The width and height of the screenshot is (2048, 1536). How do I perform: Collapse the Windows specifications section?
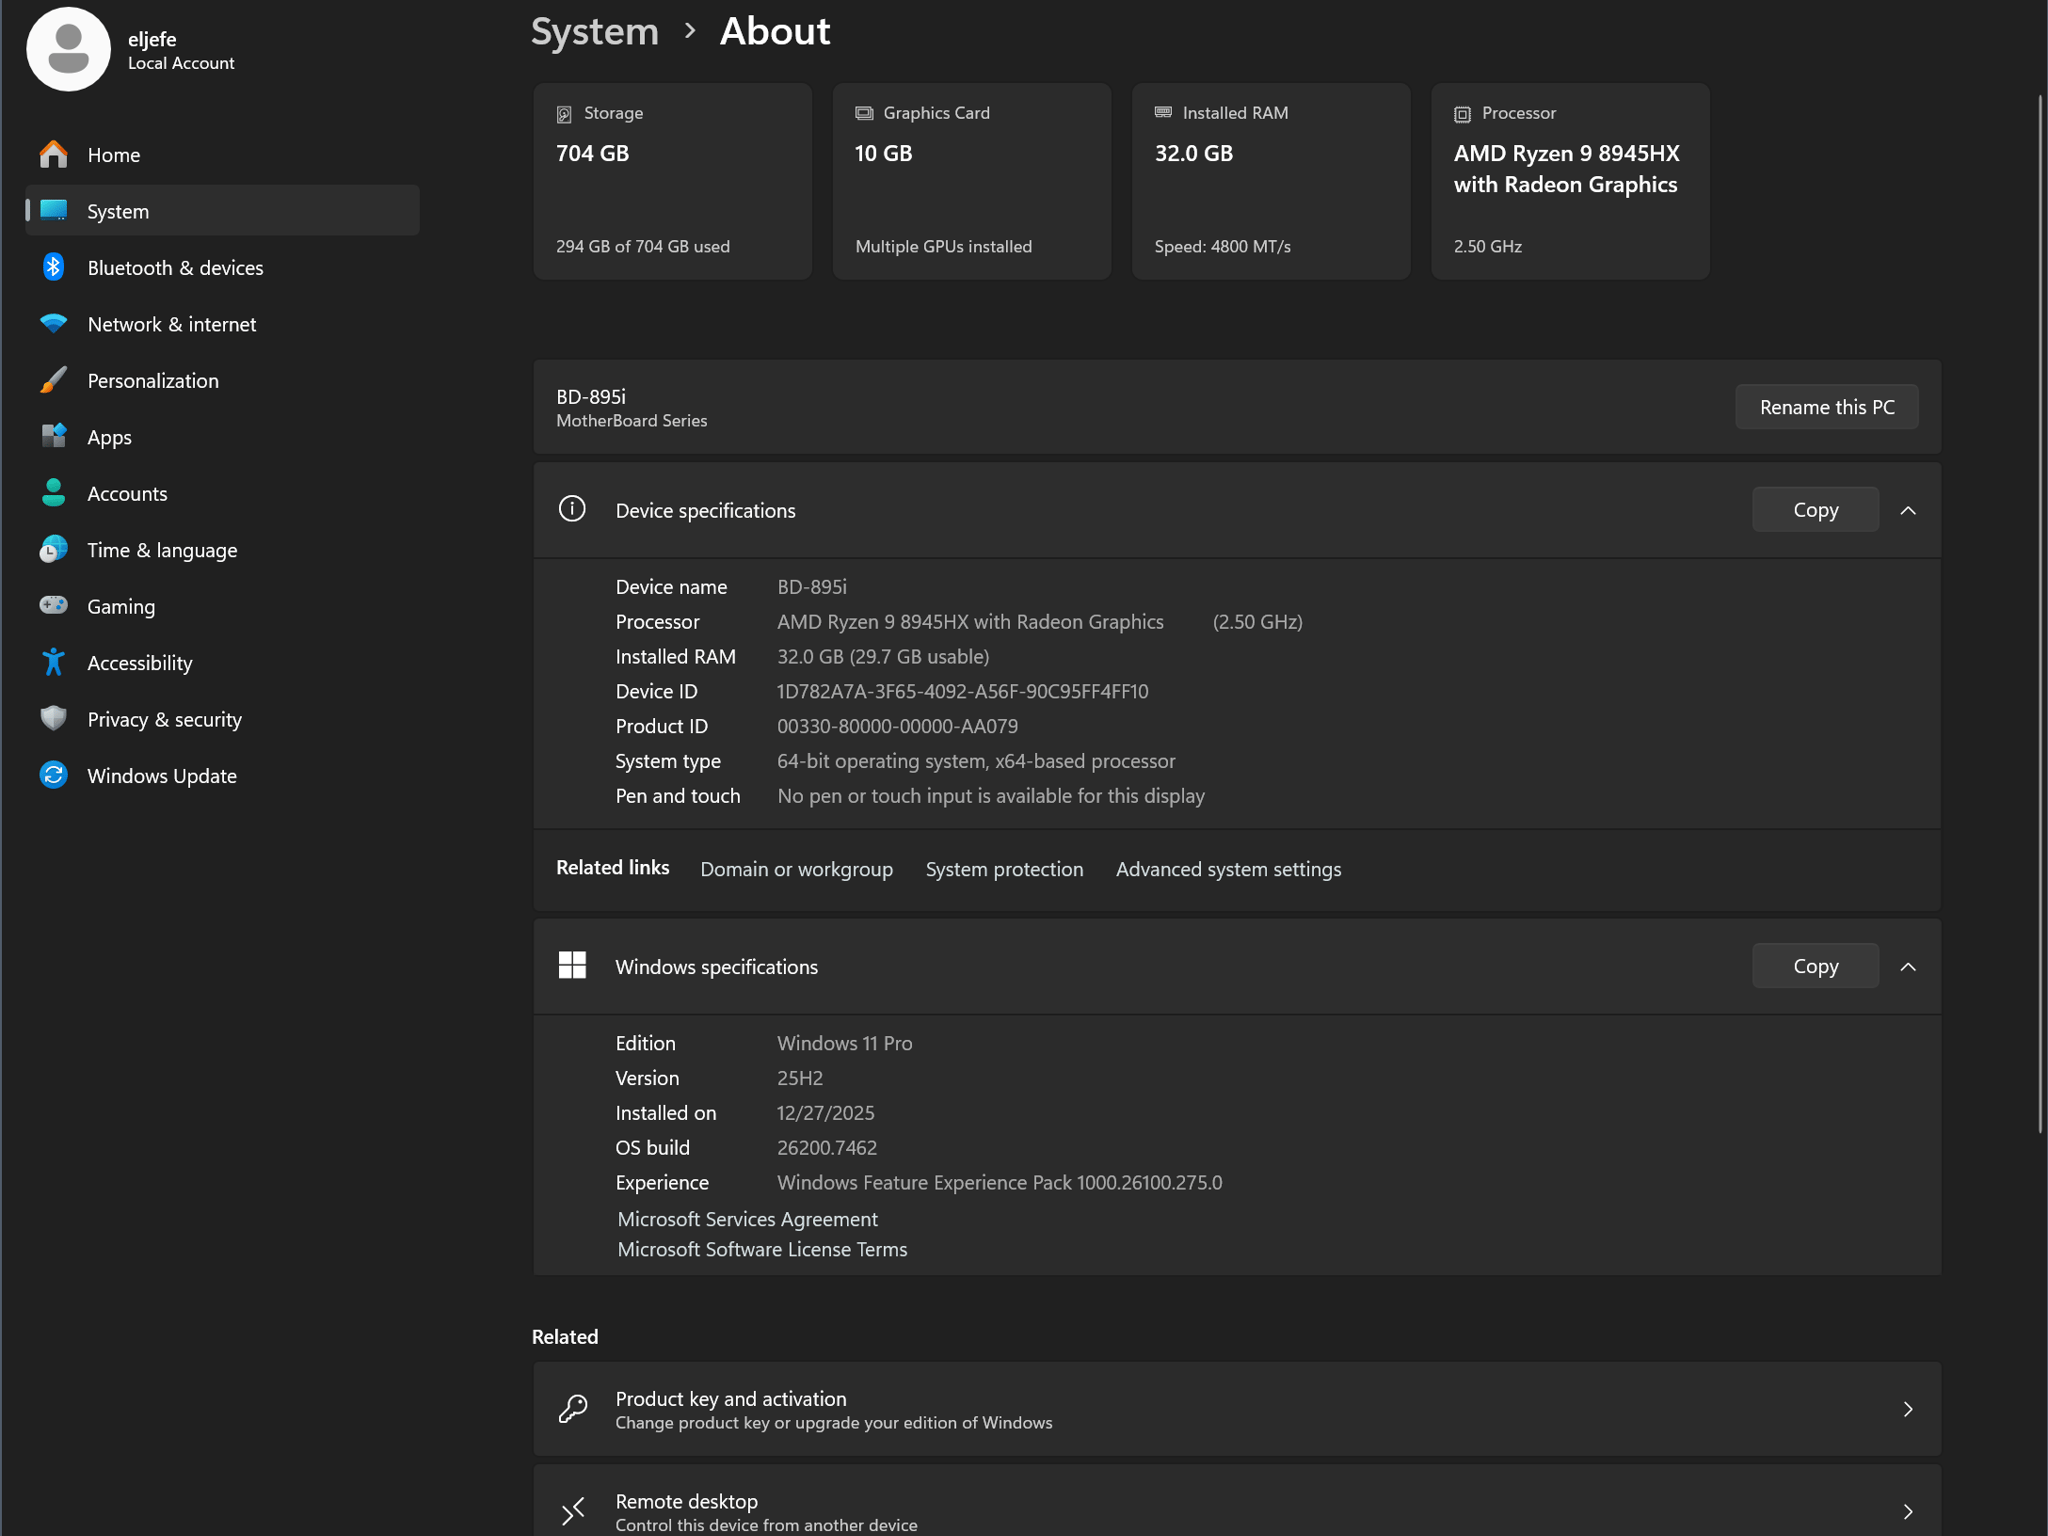tap(1908, 966)
